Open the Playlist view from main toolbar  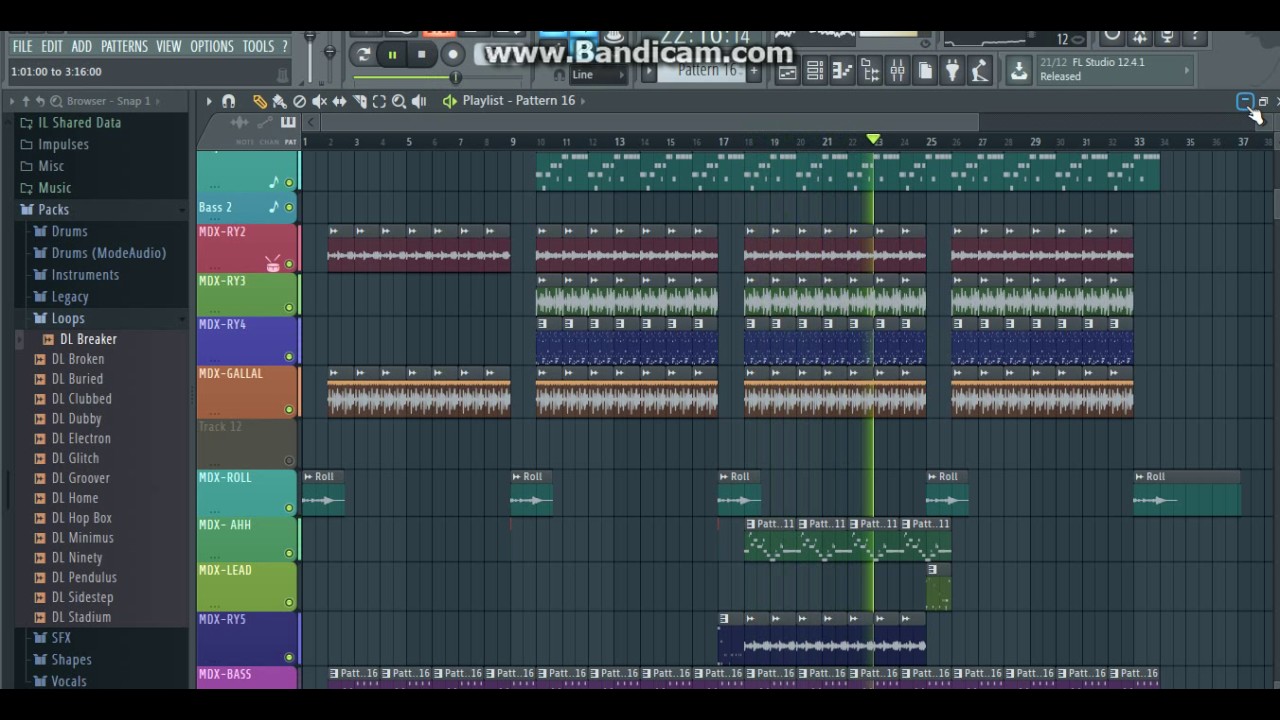point(788,71)
